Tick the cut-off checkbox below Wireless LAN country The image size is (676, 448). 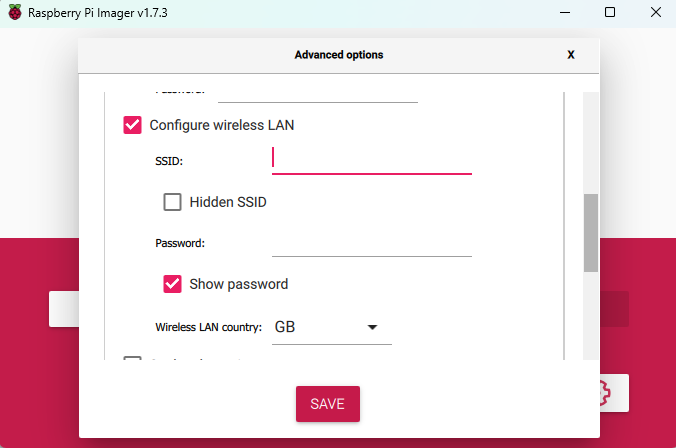pos(132,358)
